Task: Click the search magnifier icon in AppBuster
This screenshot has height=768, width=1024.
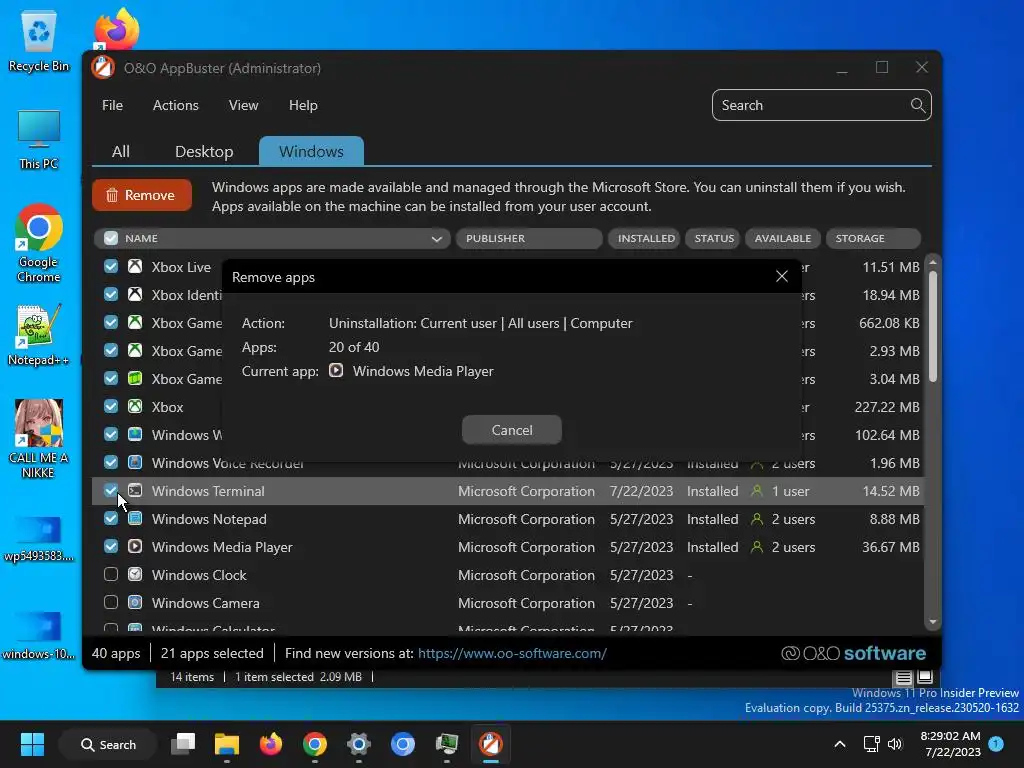Action: (x=918, y=105)
